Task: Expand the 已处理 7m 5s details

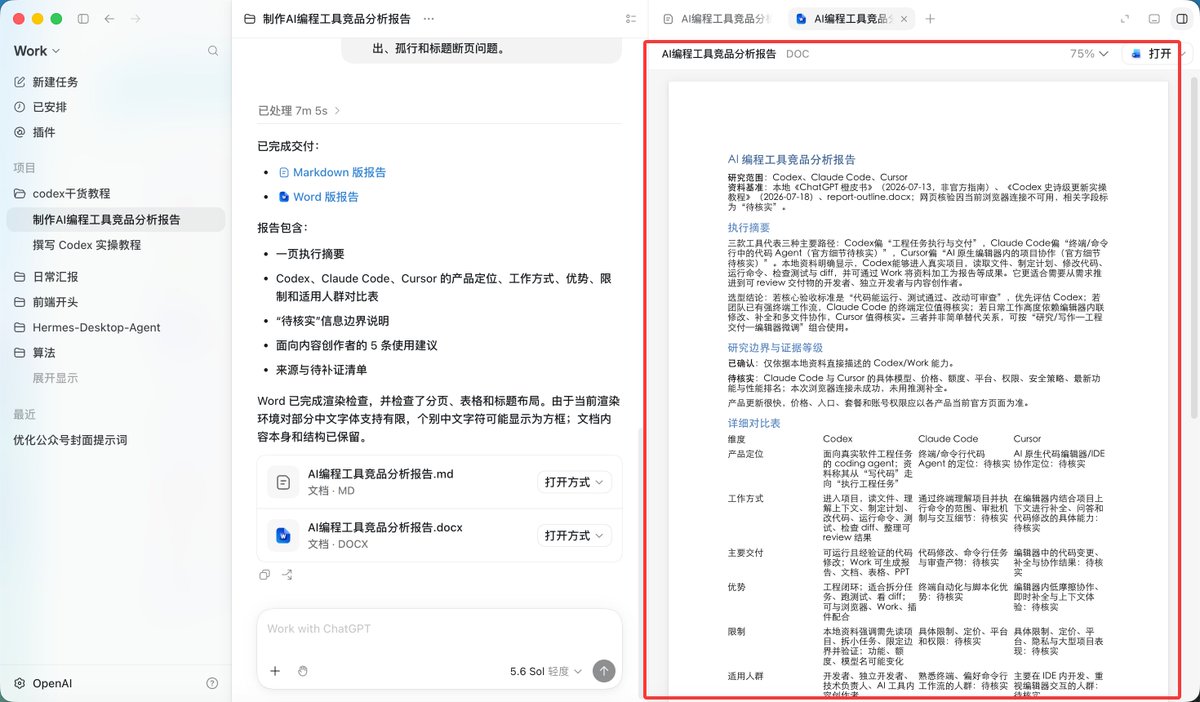Action: 299,111
